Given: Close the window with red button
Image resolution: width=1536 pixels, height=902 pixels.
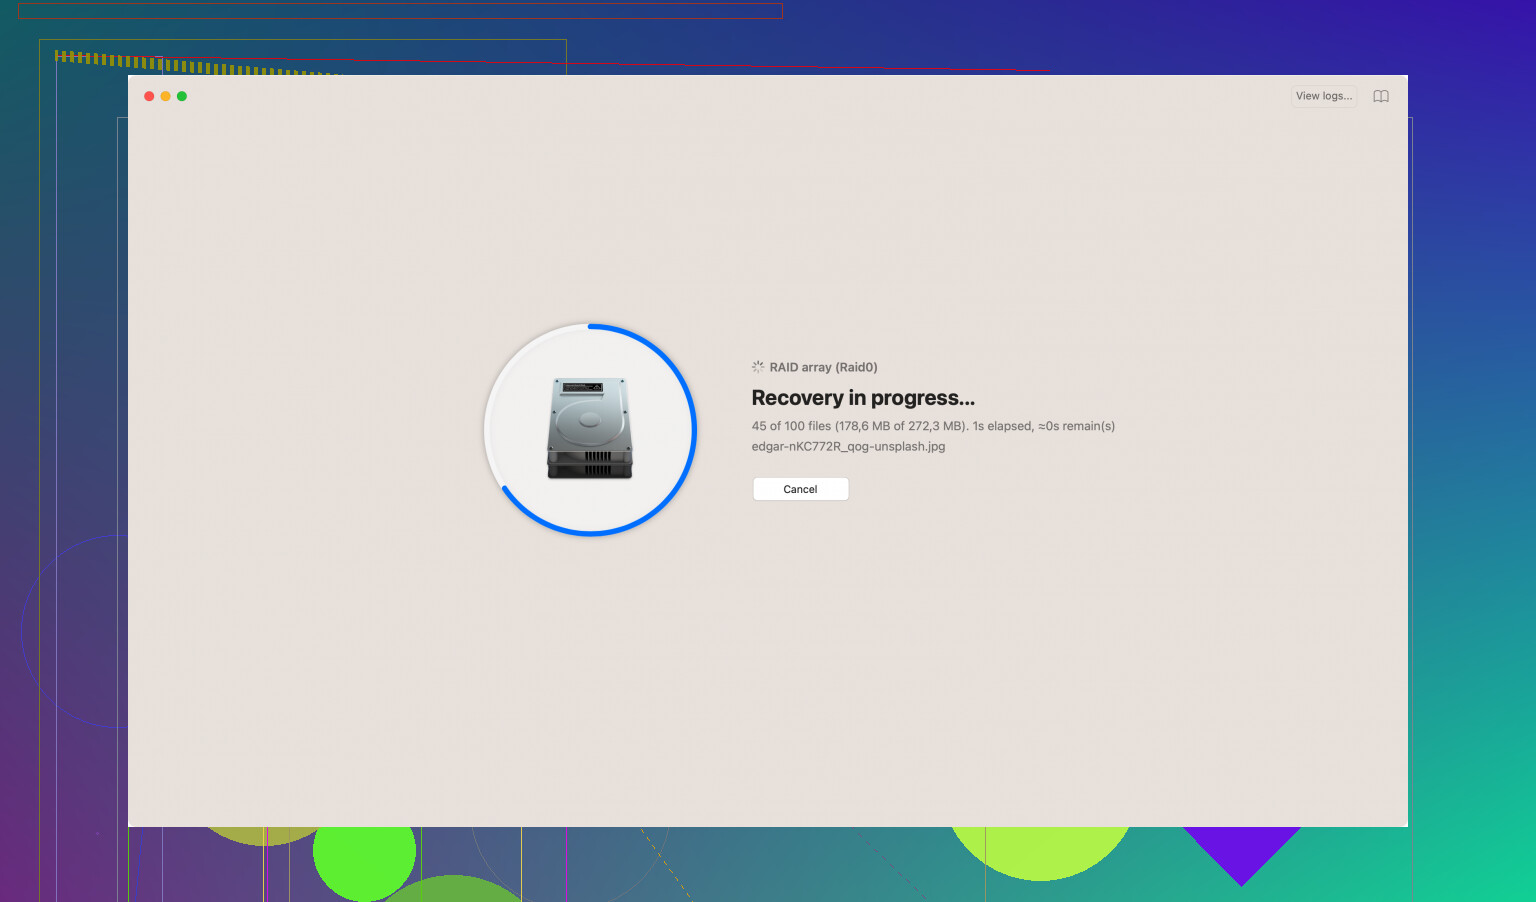Looking at the screenshot, I should click(149, 96).
